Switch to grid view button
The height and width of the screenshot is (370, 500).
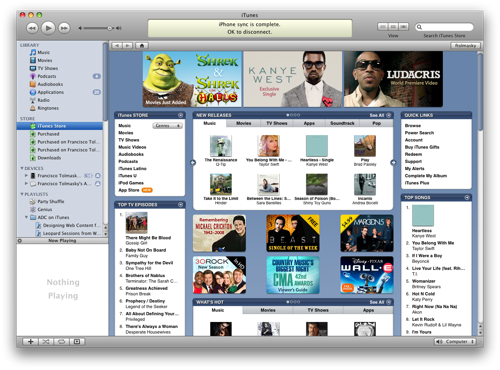tap(393, 27)
